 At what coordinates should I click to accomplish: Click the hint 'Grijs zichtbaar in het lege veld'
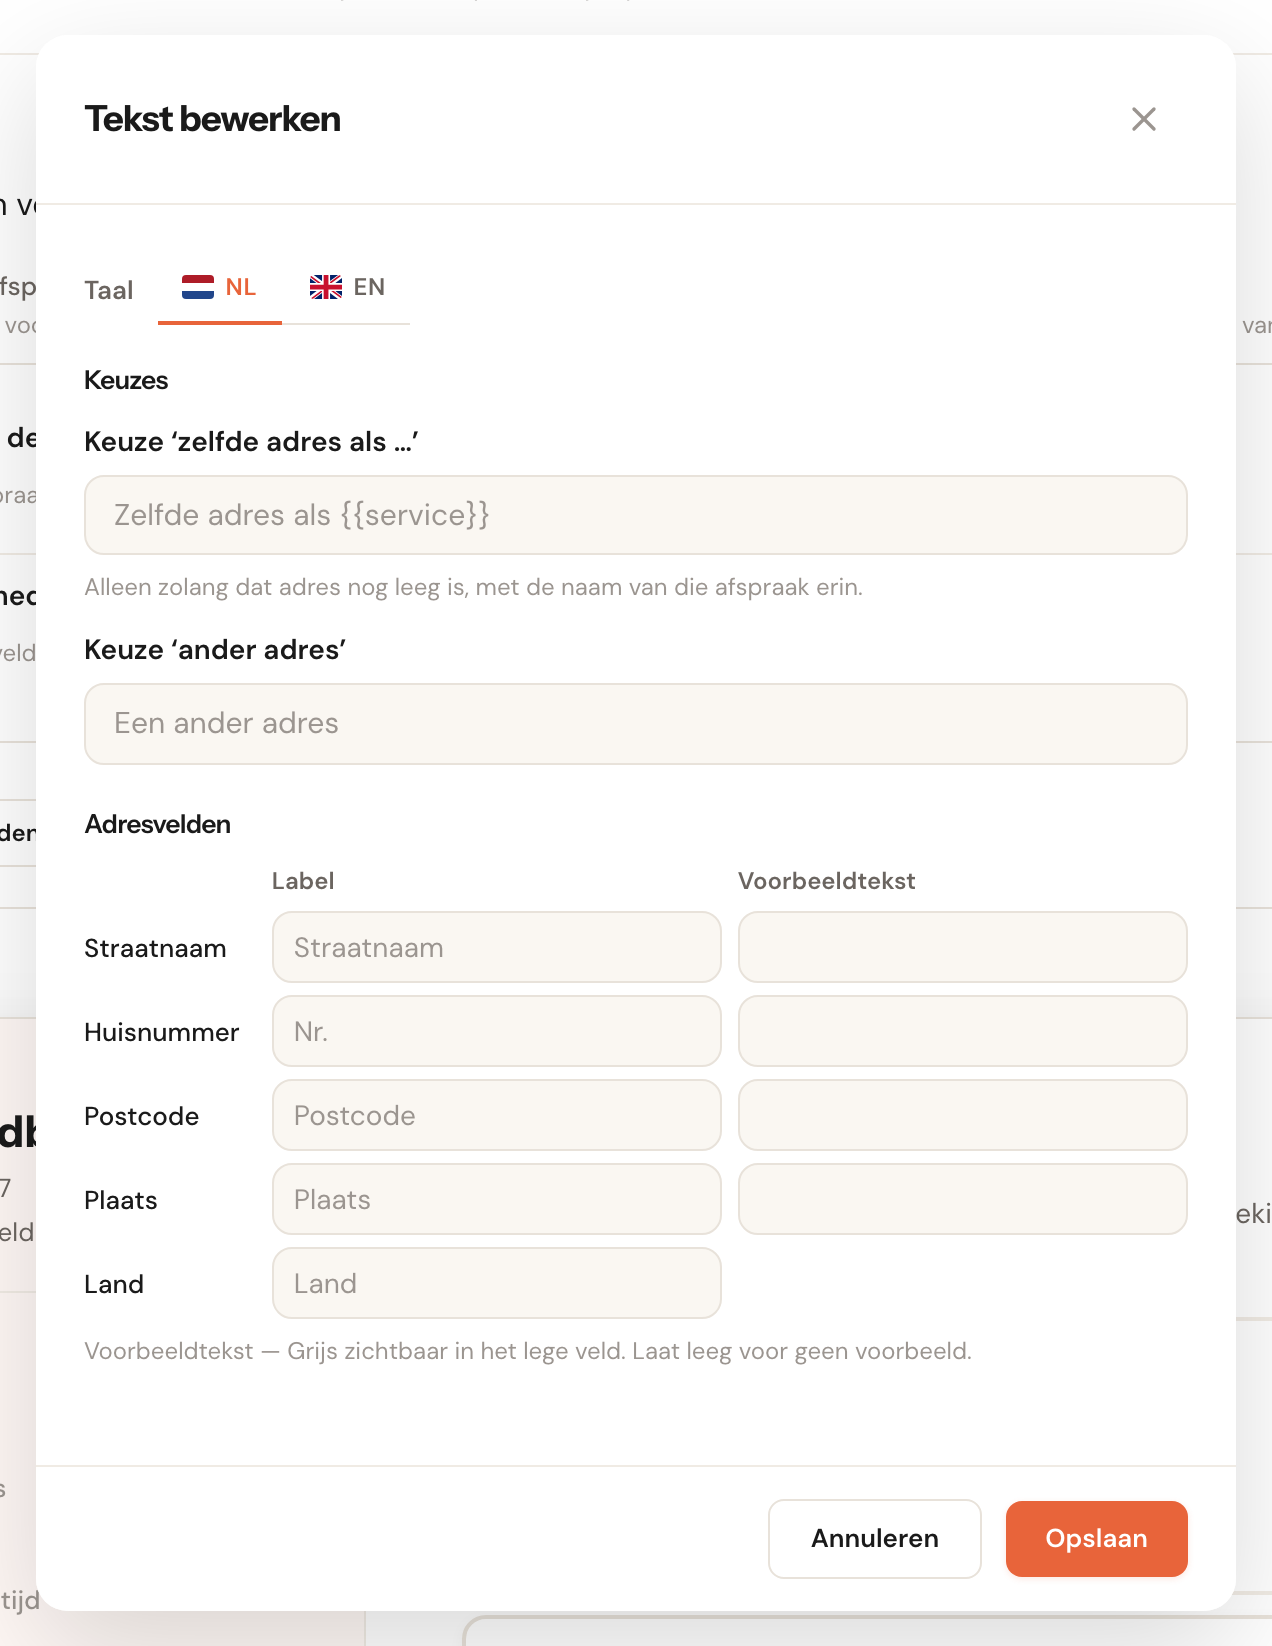[x=456, y=1351]
